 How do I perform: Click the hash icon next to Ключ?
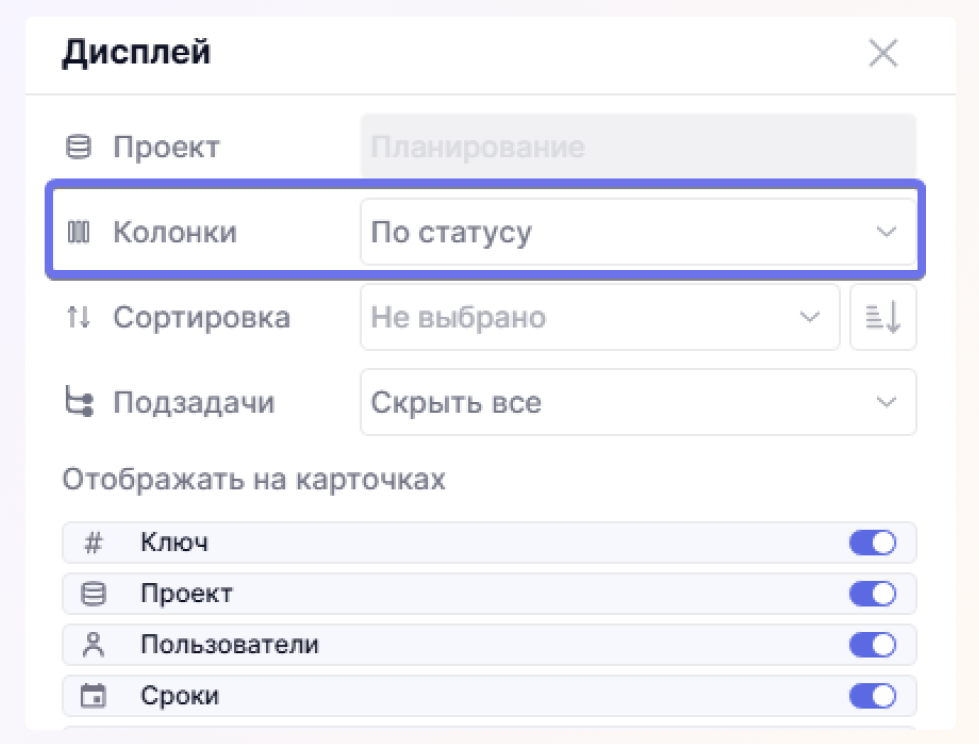[93, 543]
